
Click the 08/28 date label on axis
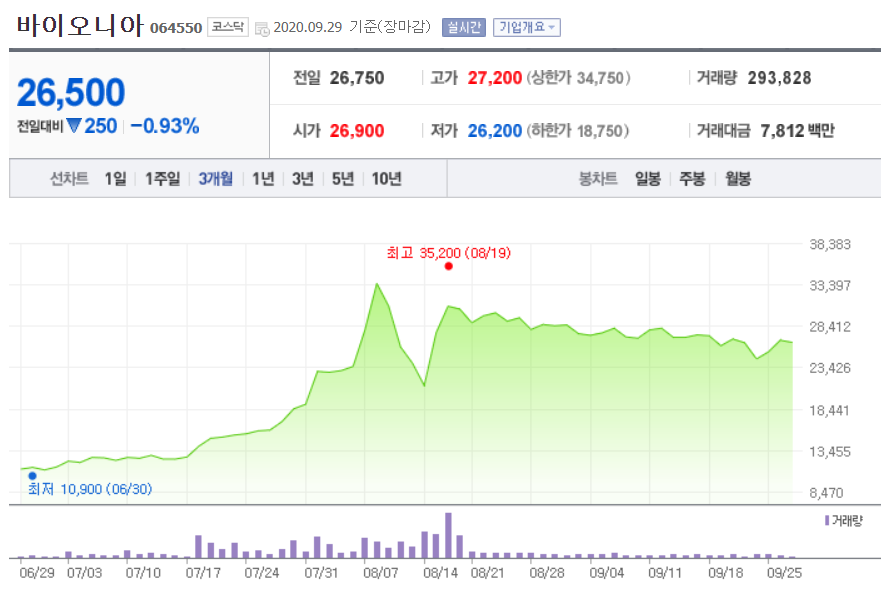pyautogui.click(x=547, y=573)
